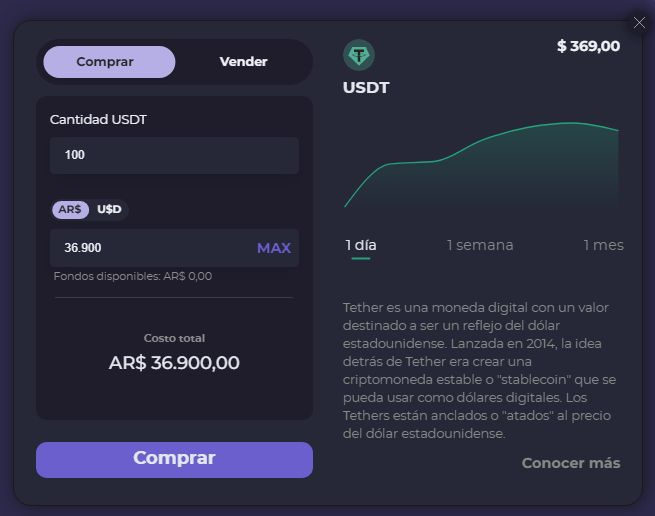Open the Conocer más link
Viewport: 655px width, 516px height.
(571, 463)
